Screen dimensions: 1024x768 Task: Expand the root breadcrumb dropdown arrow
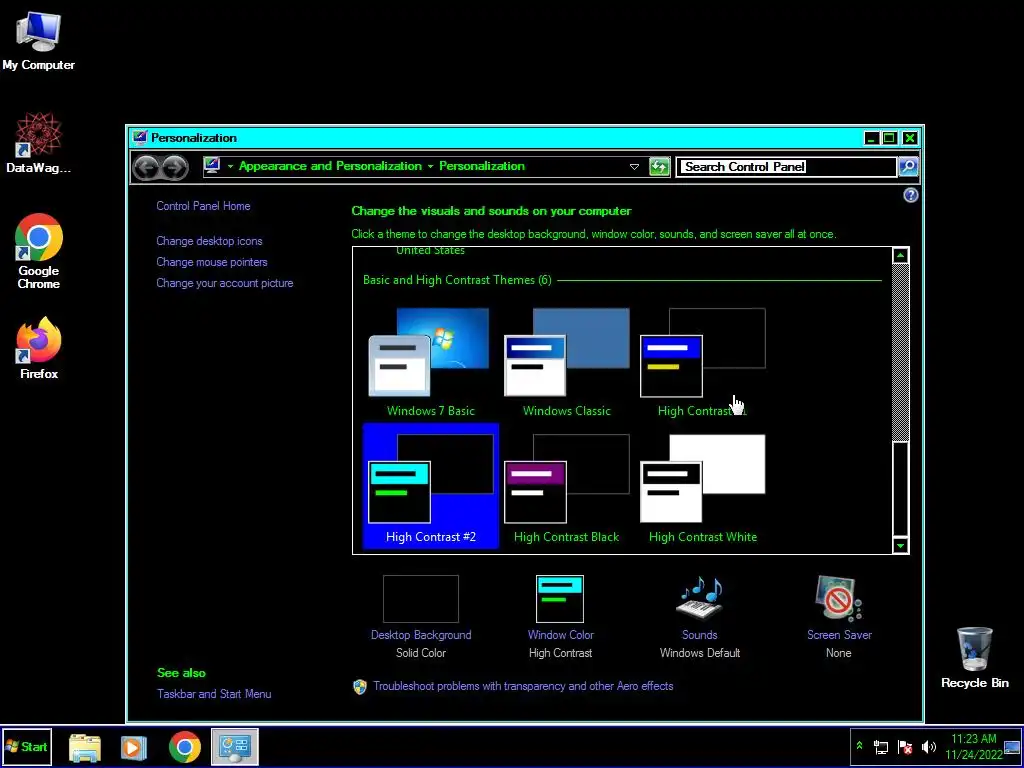point(230,167)
